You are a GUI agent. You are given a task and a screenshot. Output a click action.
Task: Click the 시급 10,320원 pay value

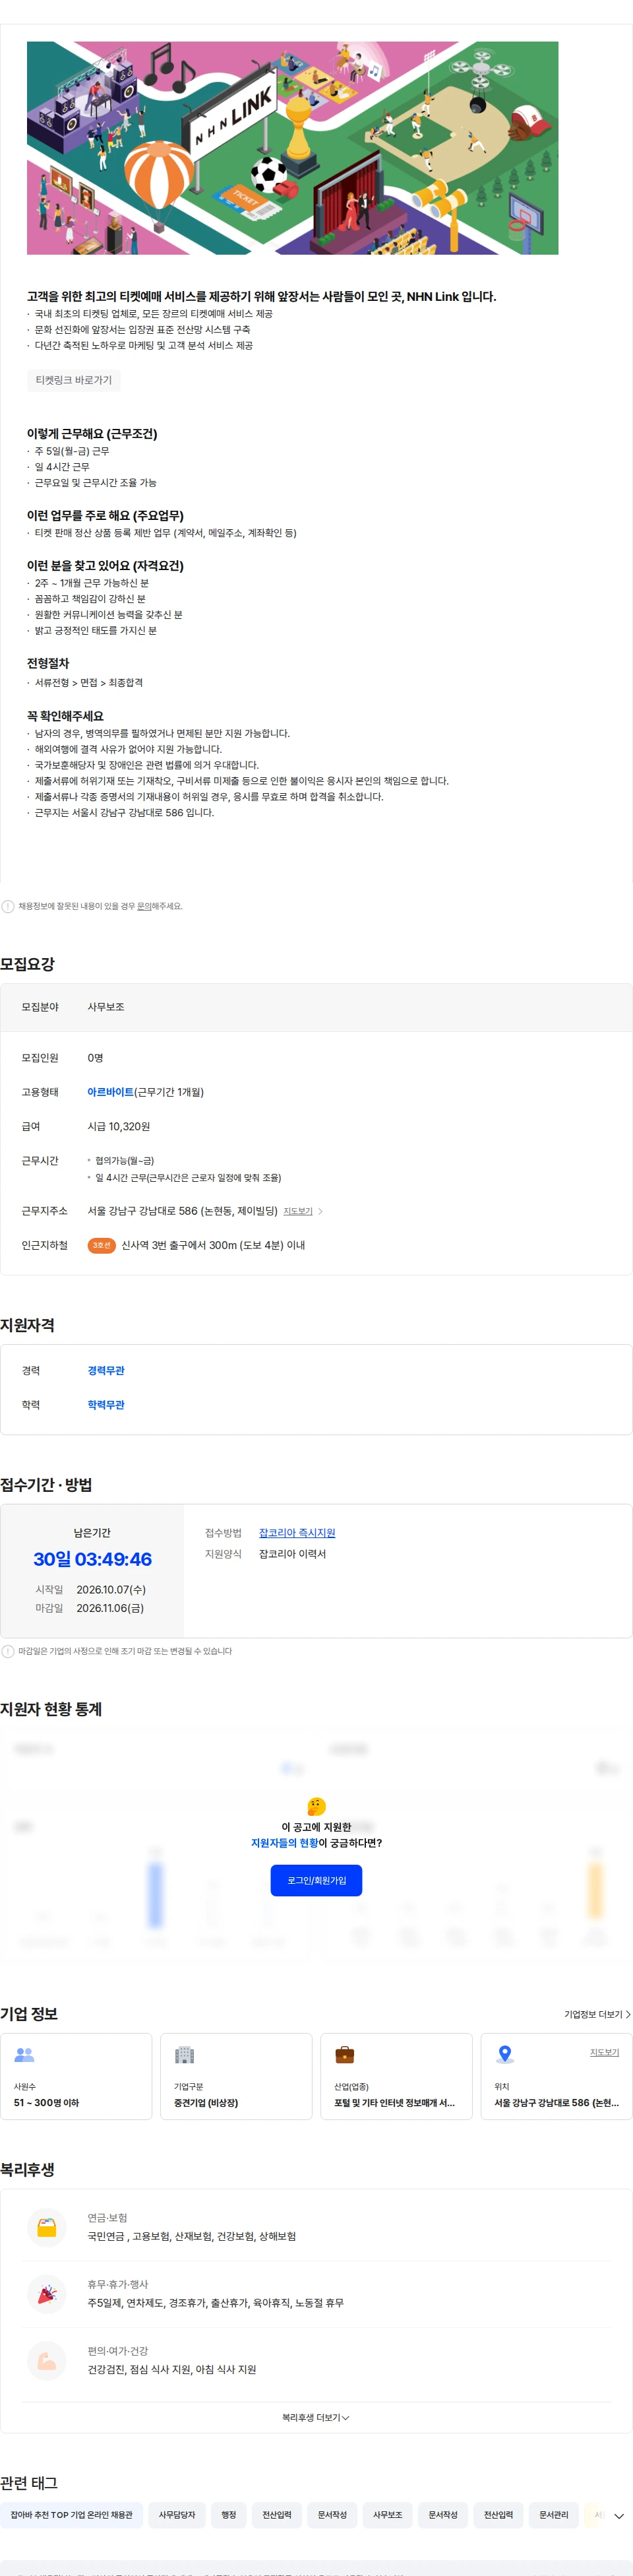tap(118, 1126)
